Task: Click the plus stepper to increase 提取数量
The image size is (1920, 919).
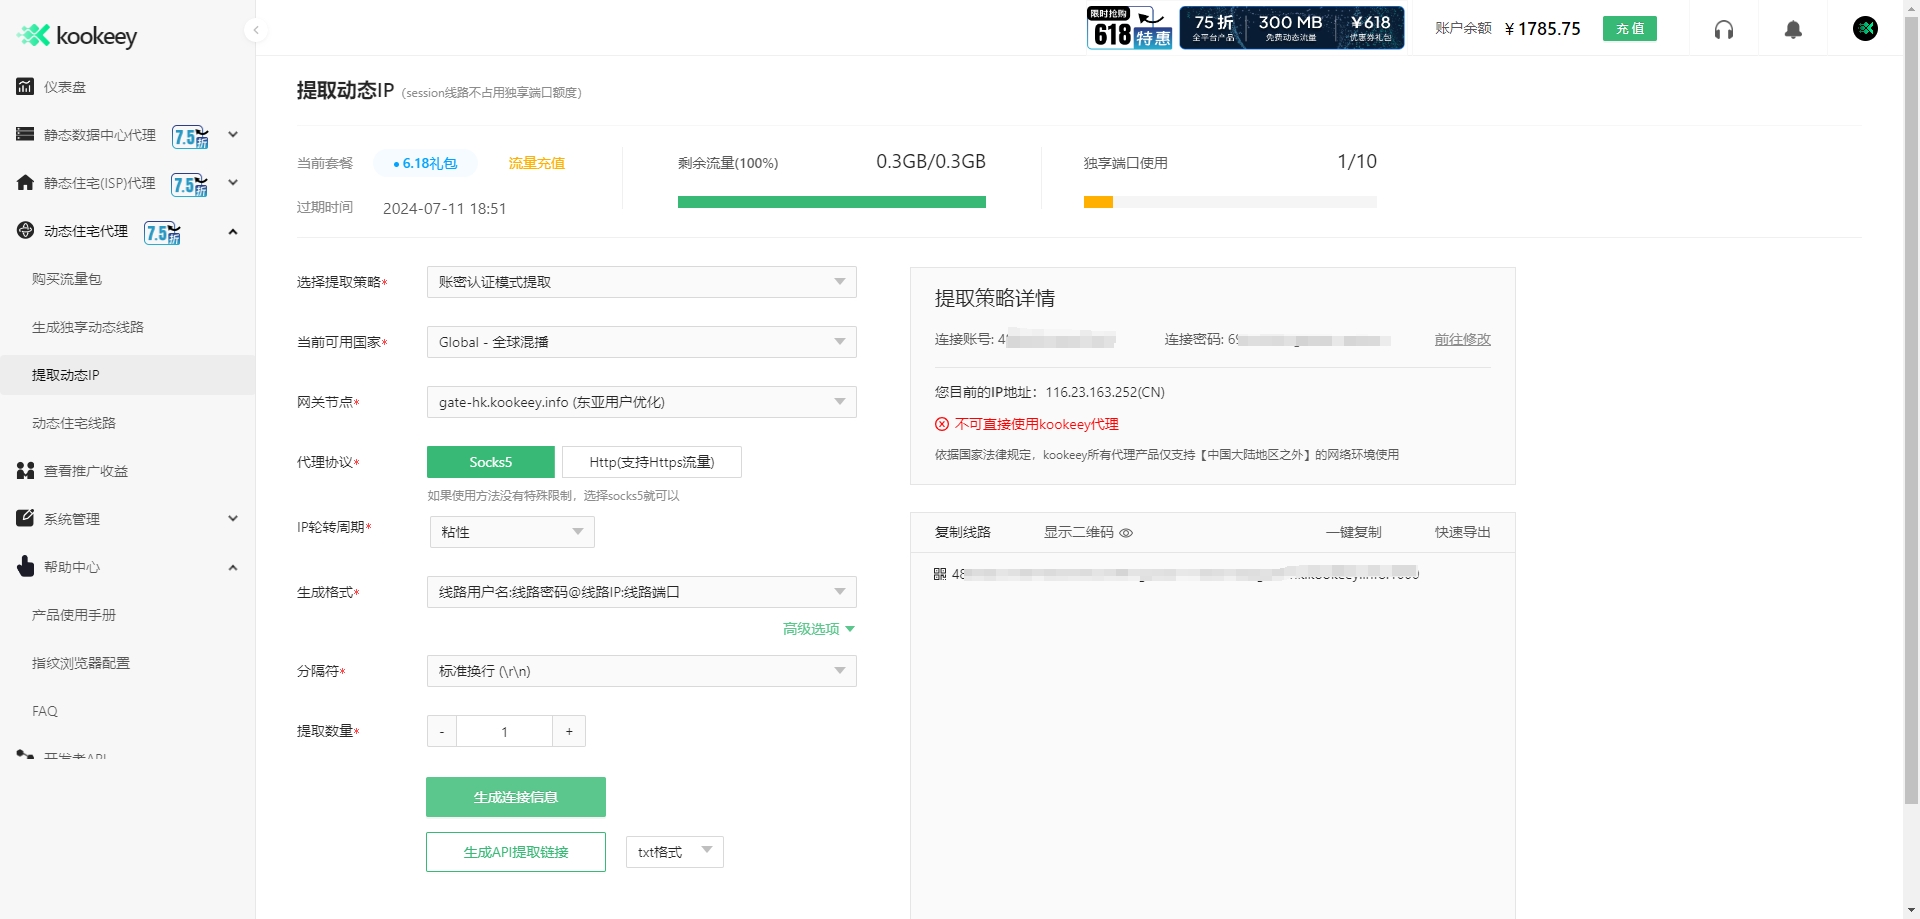Action: tap(568, 731)
